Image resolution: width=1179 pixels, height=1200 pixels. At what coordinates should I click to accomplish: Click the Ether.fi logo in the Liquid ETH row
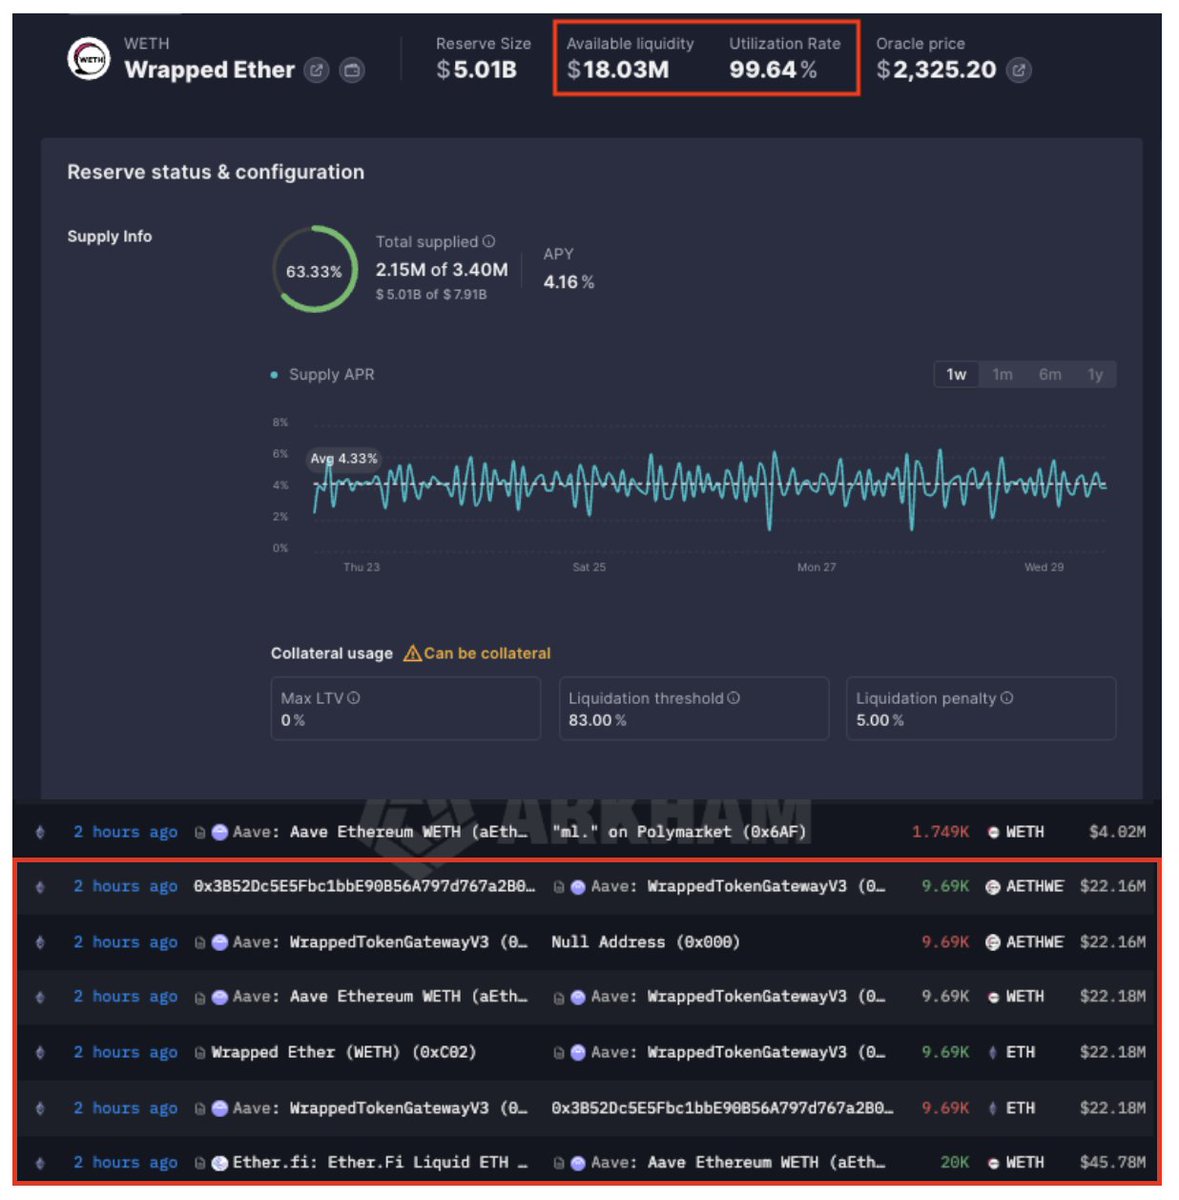coord(220,1163)
